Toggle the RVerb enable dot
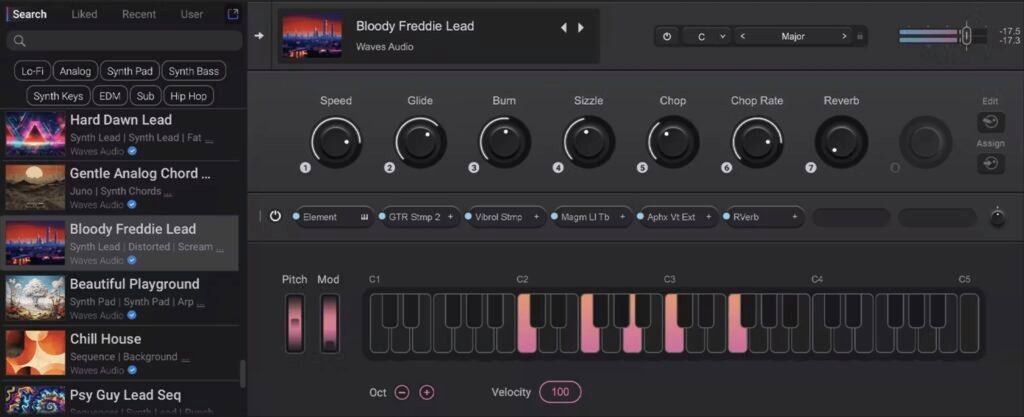 pyautogui.click(x=727, y=217)
